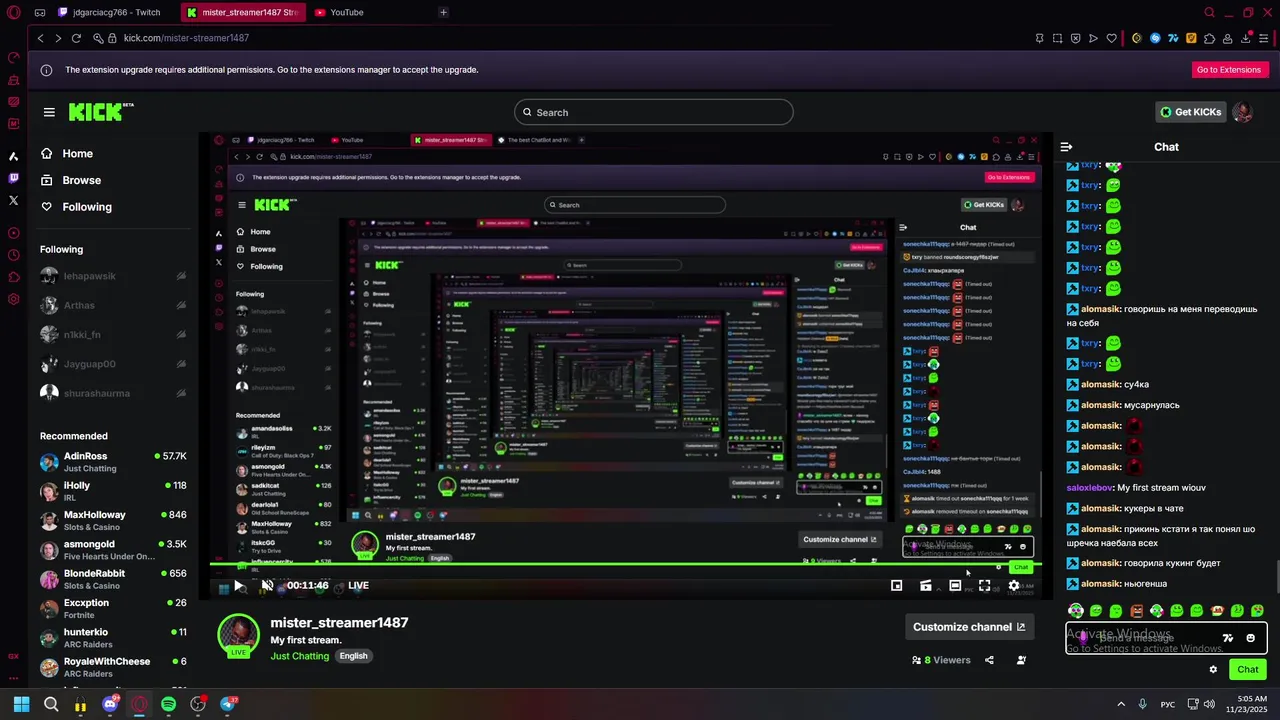Click the green video progress bar

(x=626, y=564)
